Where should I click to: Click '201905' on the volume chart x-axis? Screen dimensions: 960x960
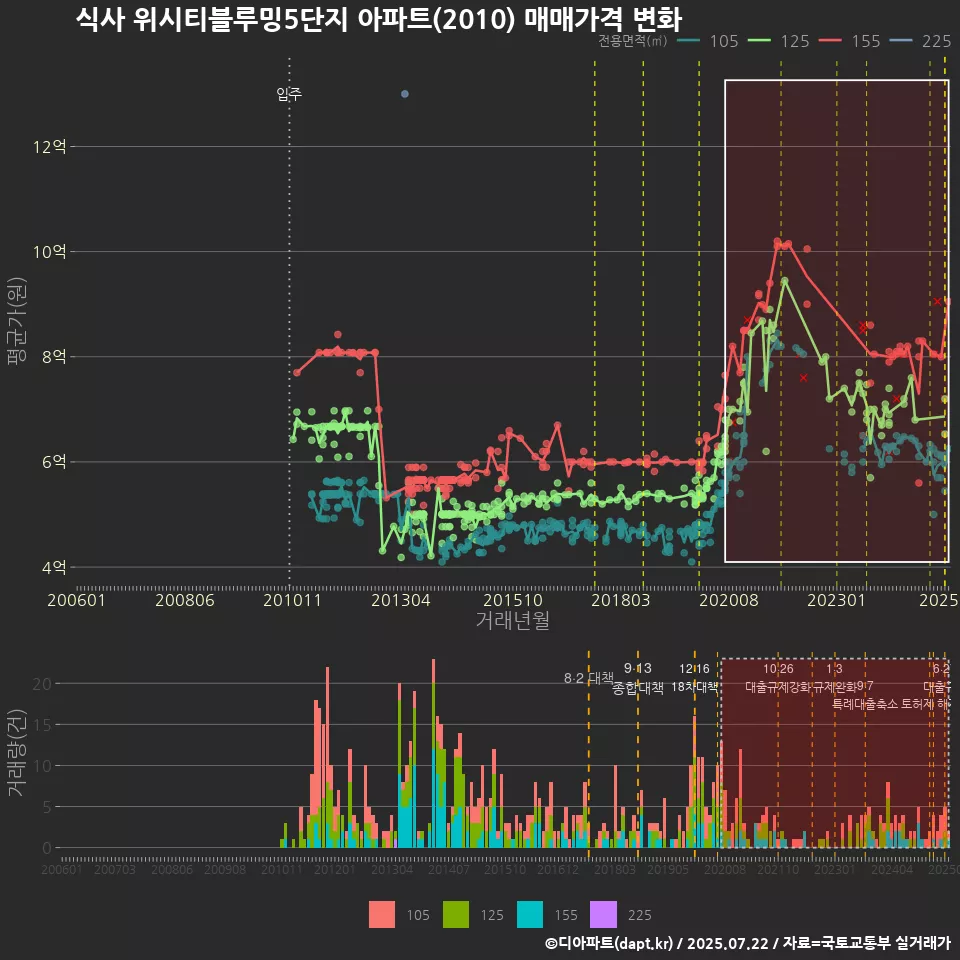tap(668, 869)
